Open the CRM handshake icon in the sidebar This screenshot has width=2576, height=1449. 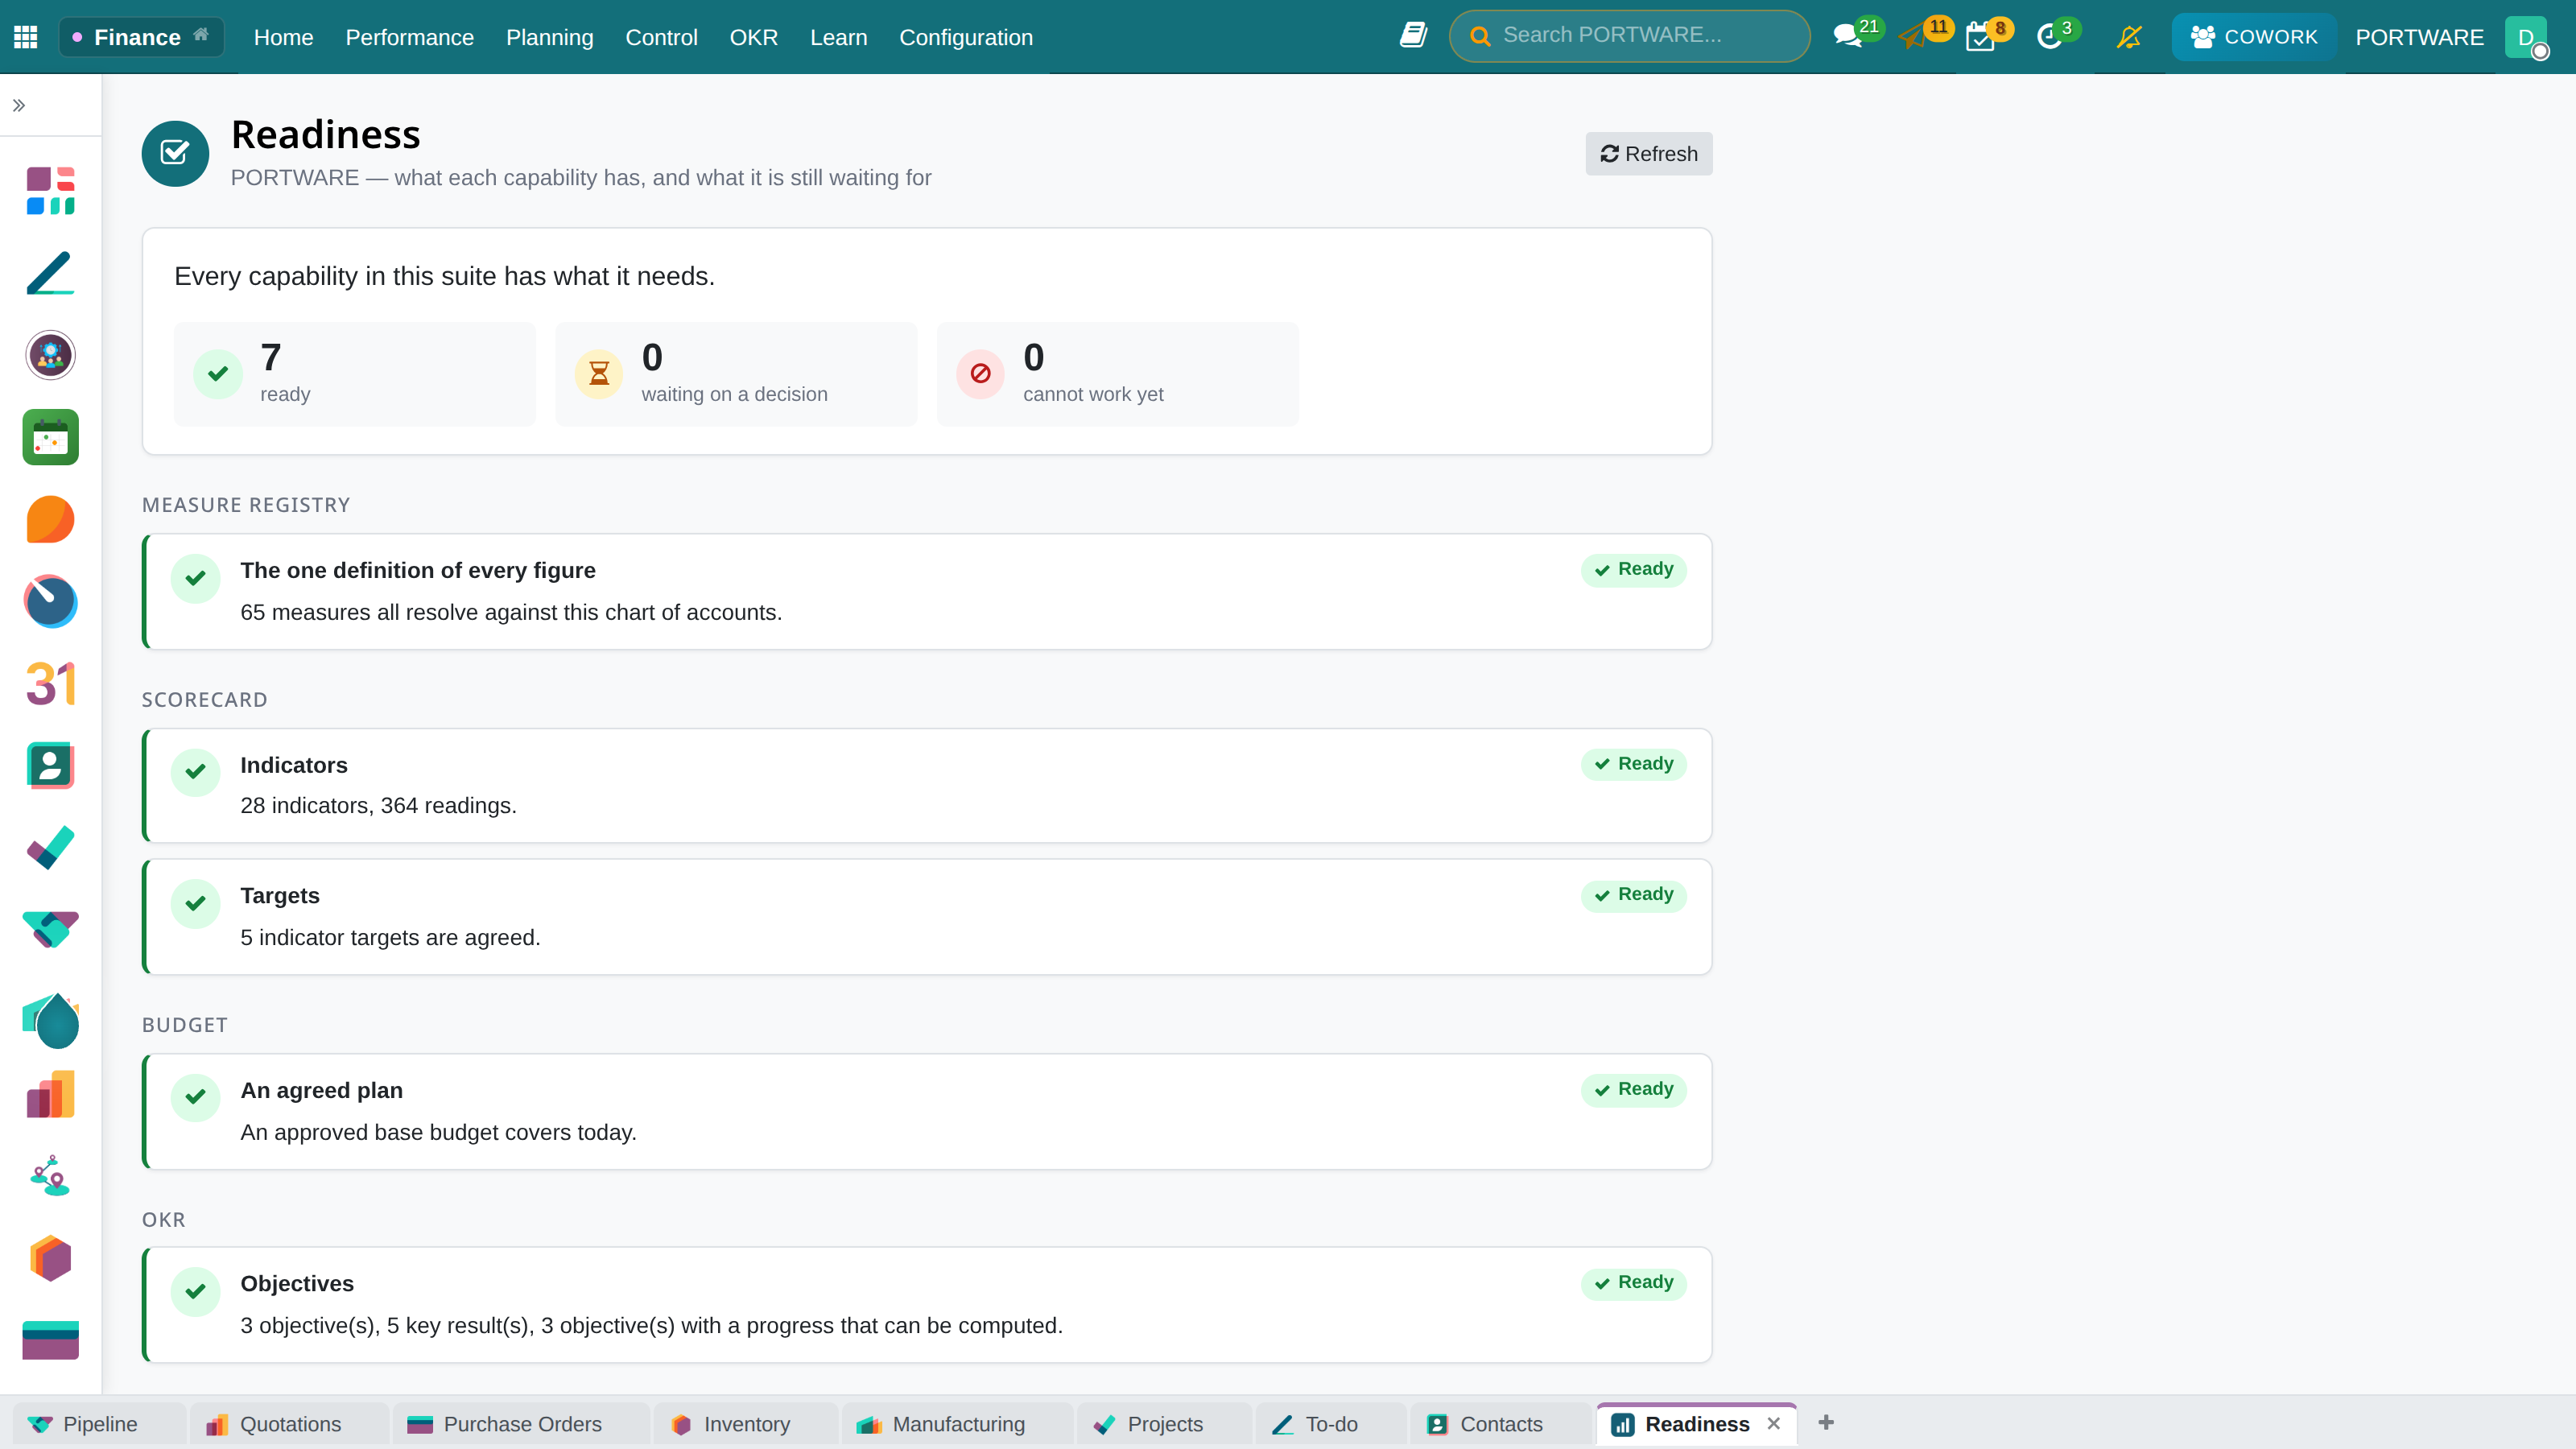click(50, 930)
